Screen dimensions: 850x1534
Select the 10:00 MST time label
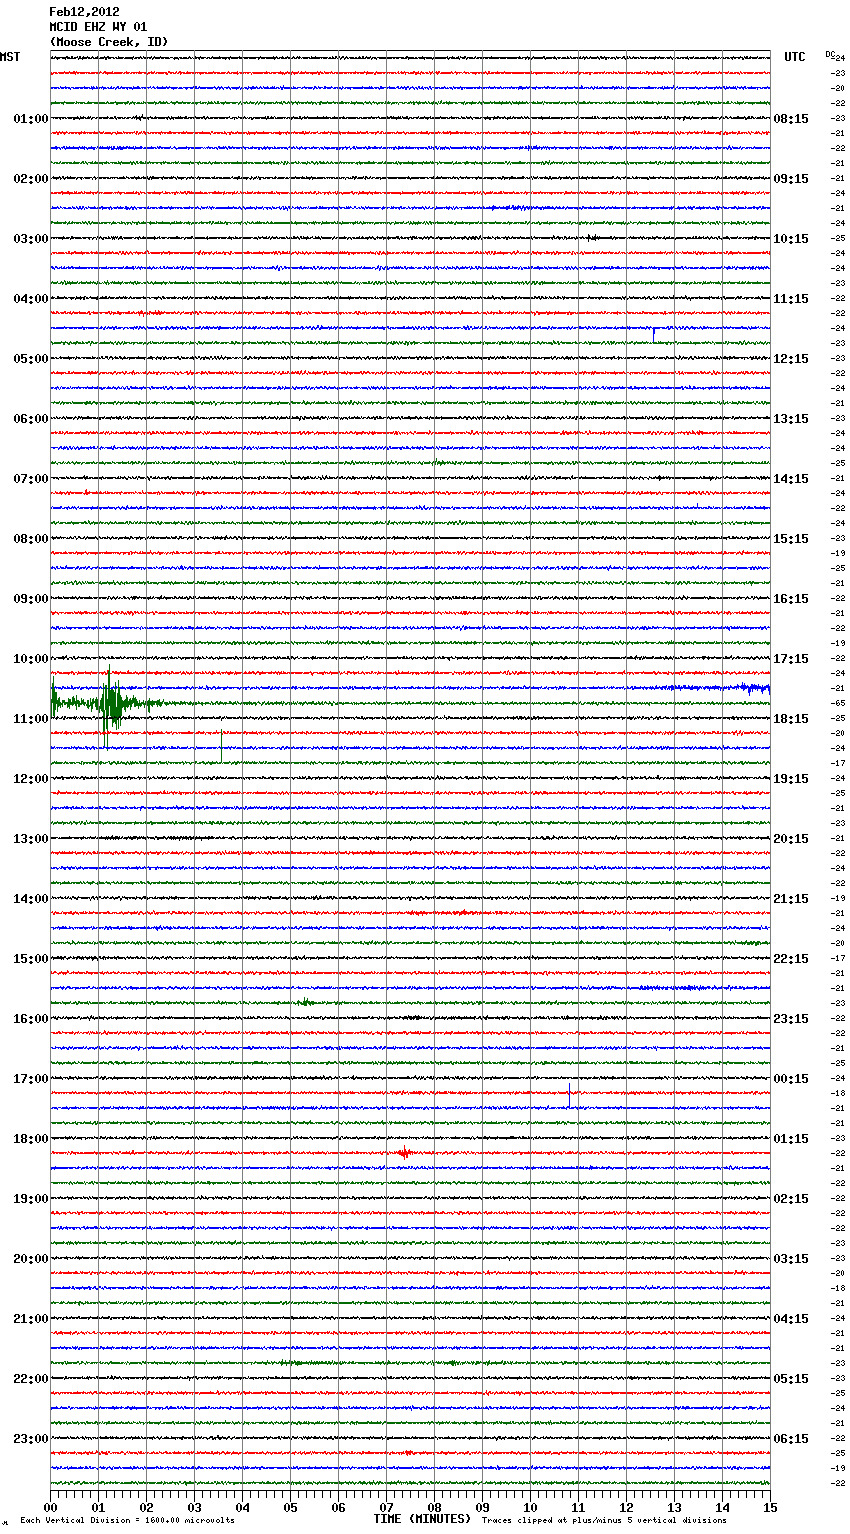(31, 659)
